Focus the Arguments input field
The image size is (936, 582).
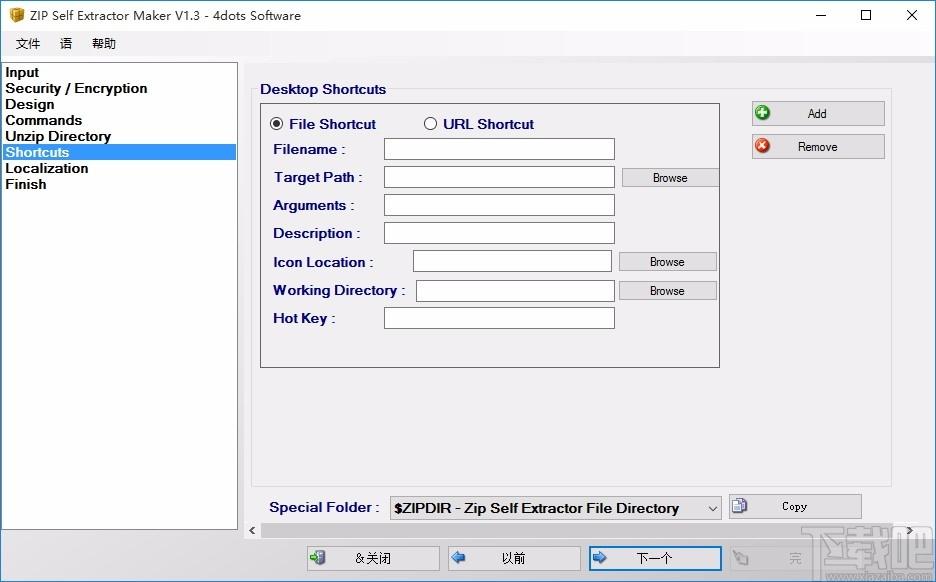(x=499, y=205)
